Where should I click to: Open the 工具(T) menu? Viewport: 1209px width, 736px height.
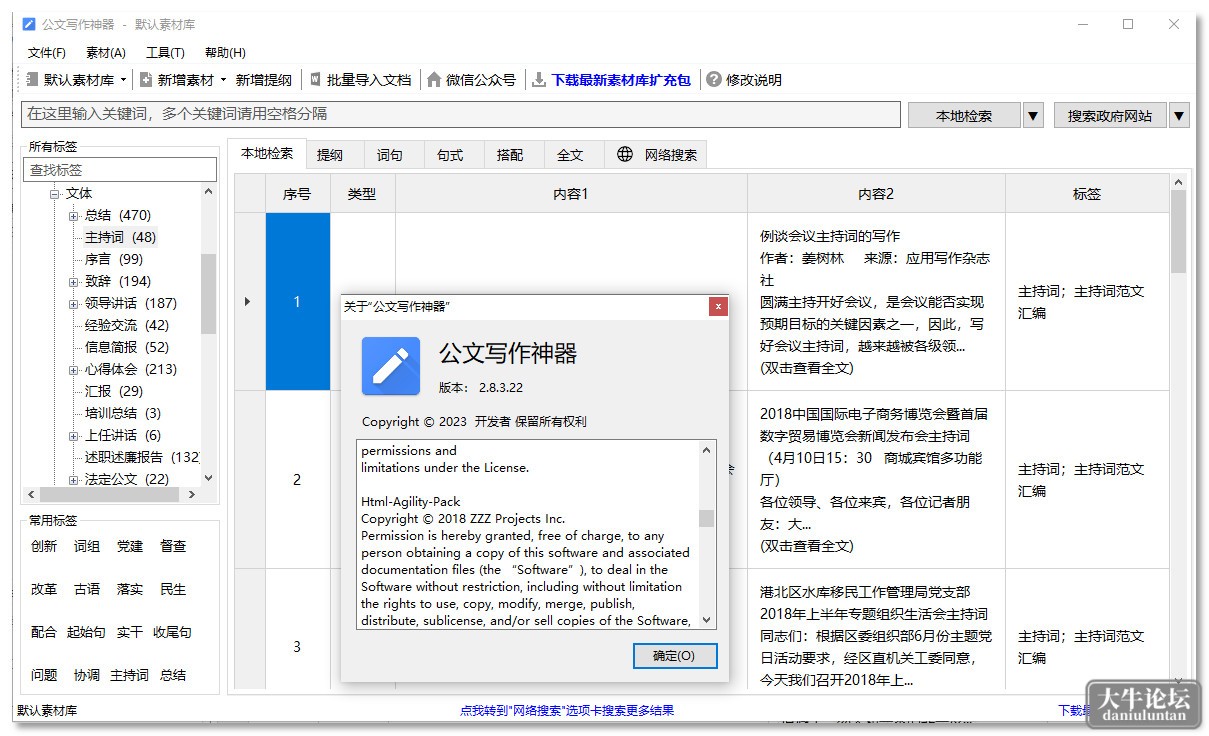[x=165, y=53]
